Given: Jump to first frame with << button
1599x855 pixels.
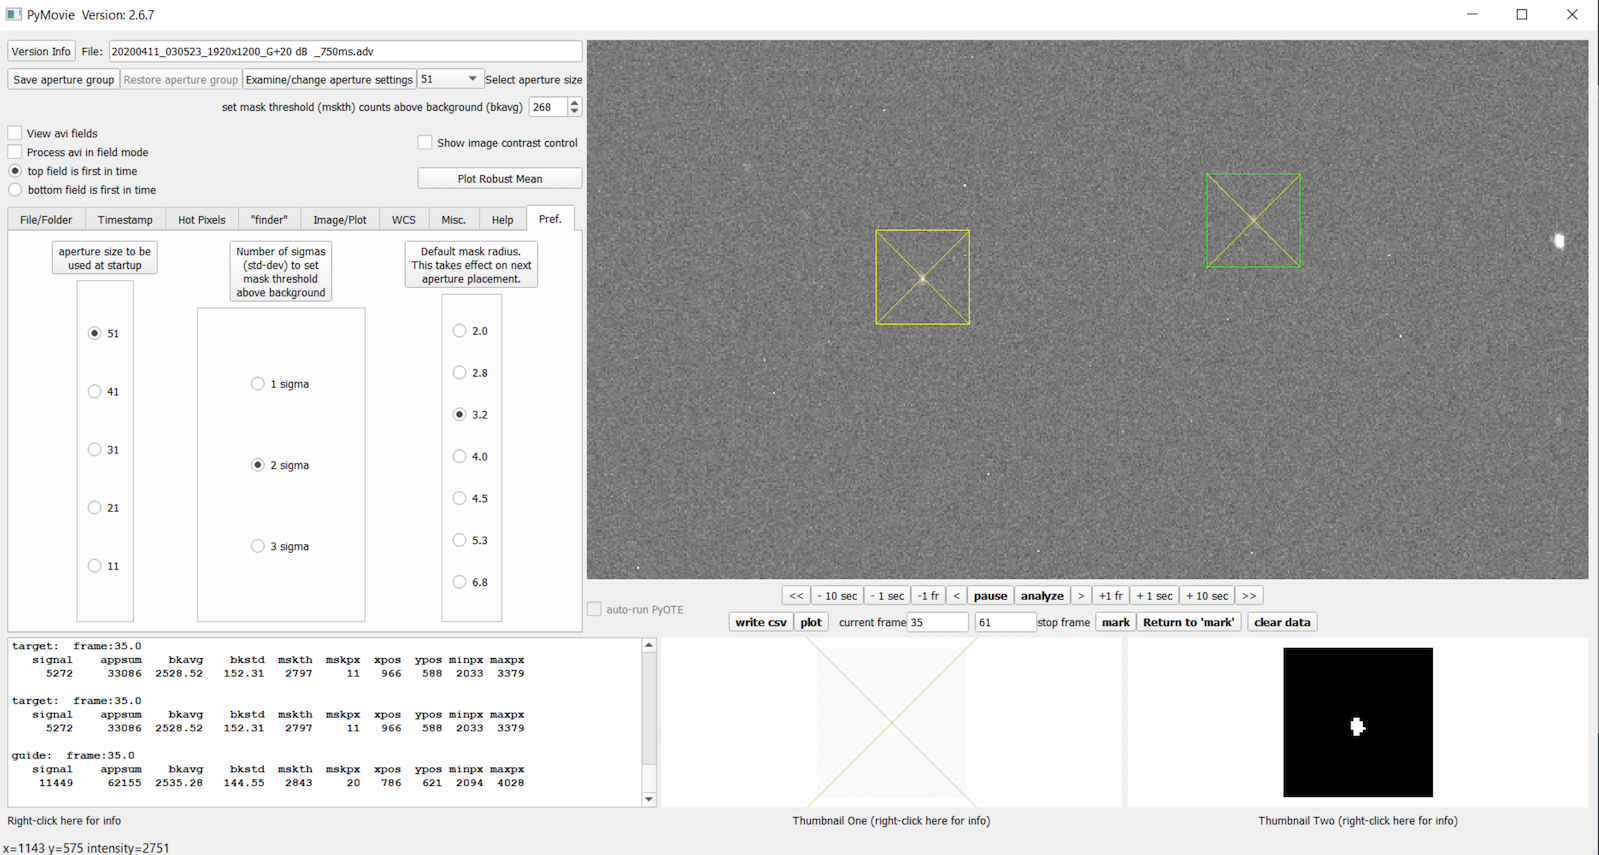Looking at the screenshot, I should (796, 596).
